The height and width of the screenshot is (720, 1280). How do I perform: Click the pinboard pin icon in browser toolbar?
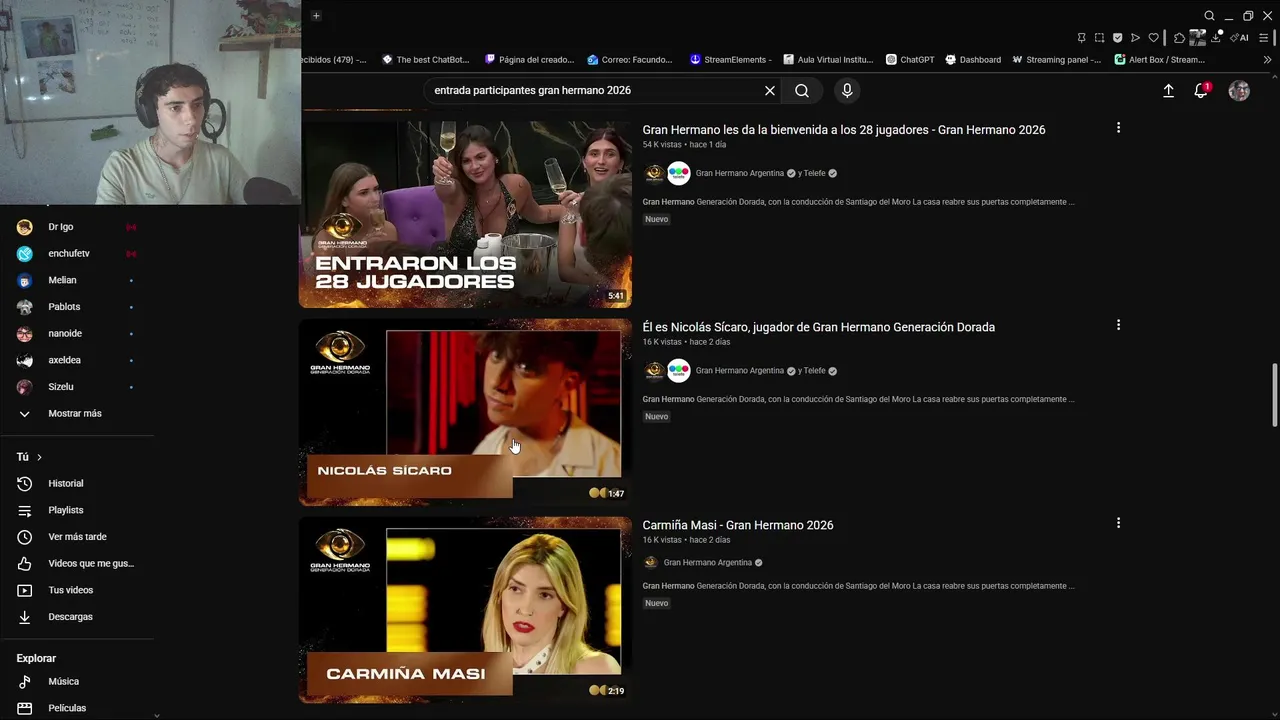tap(1081, 38)
